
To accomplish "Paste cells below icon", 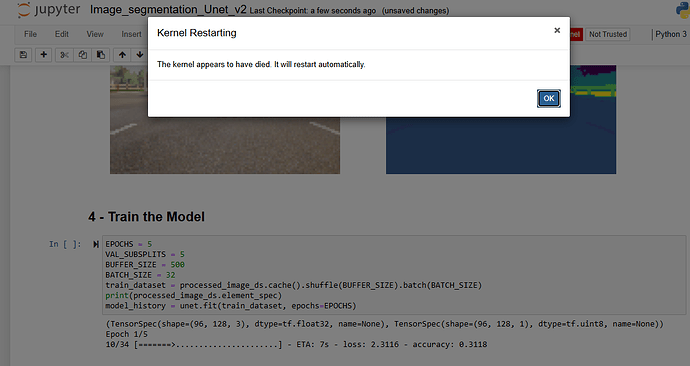I will pos(101,55).
